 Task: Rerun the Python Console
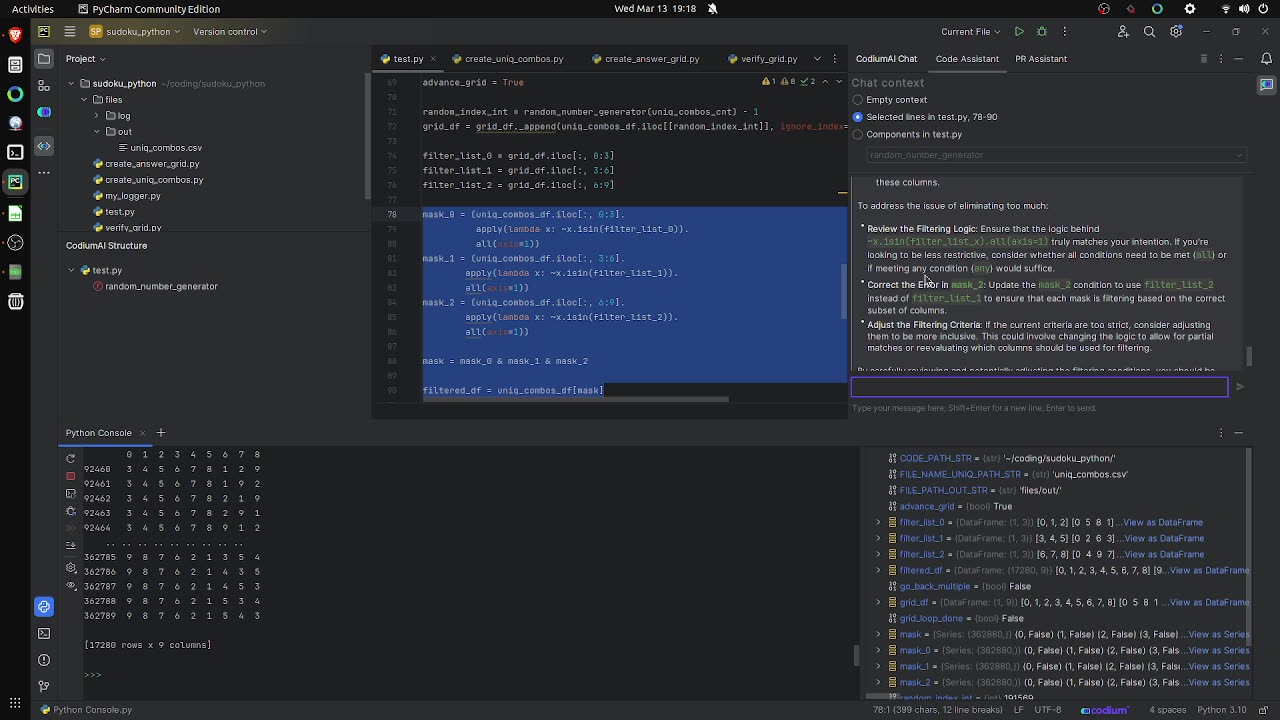point(70,458)
